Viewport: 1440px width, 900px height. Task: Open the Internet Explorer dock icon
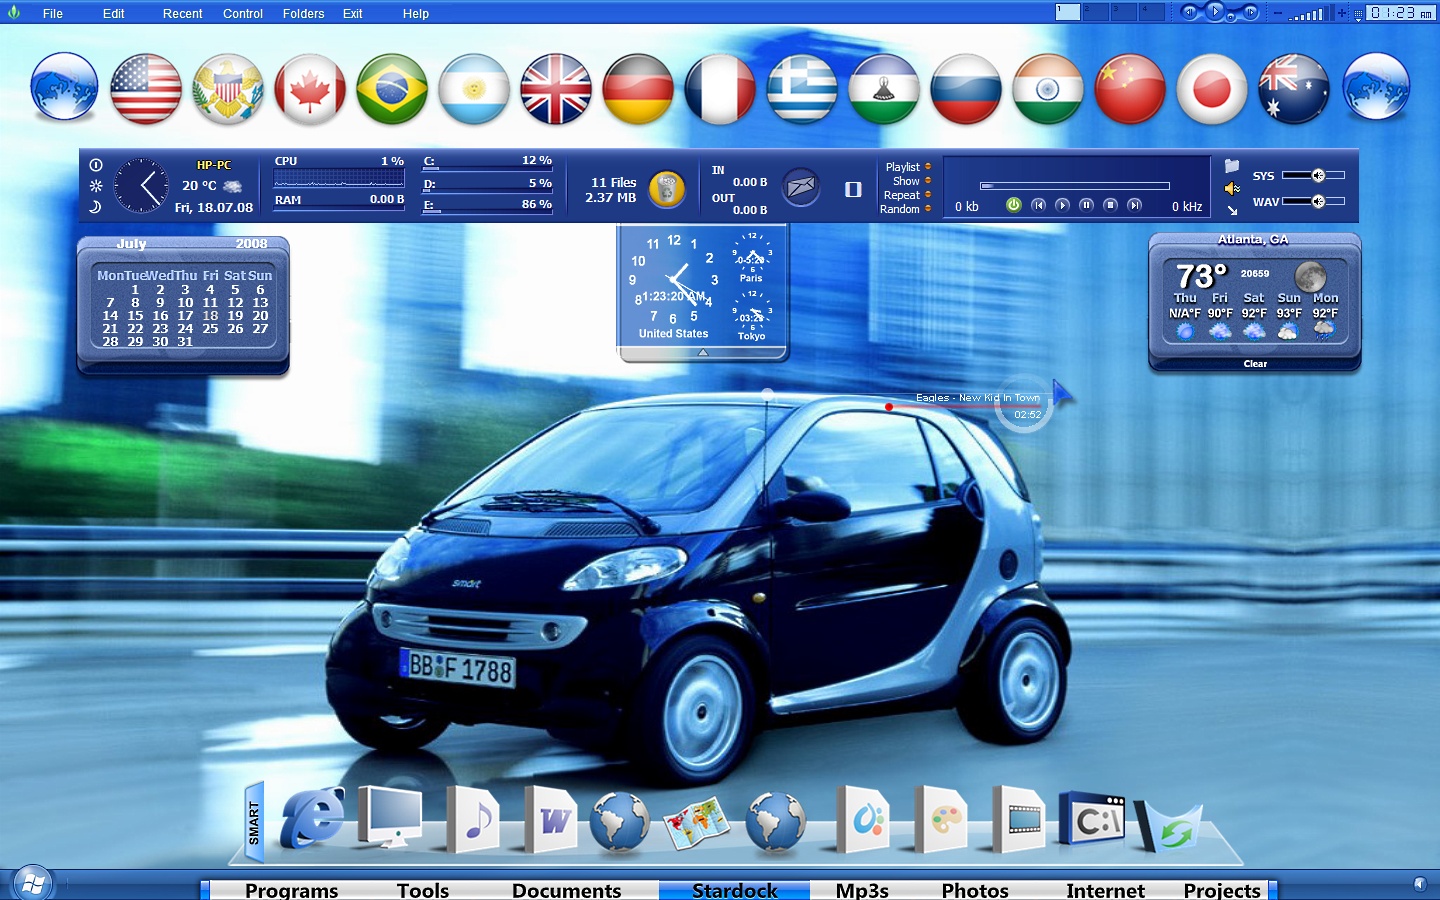(x=311, y=818)
